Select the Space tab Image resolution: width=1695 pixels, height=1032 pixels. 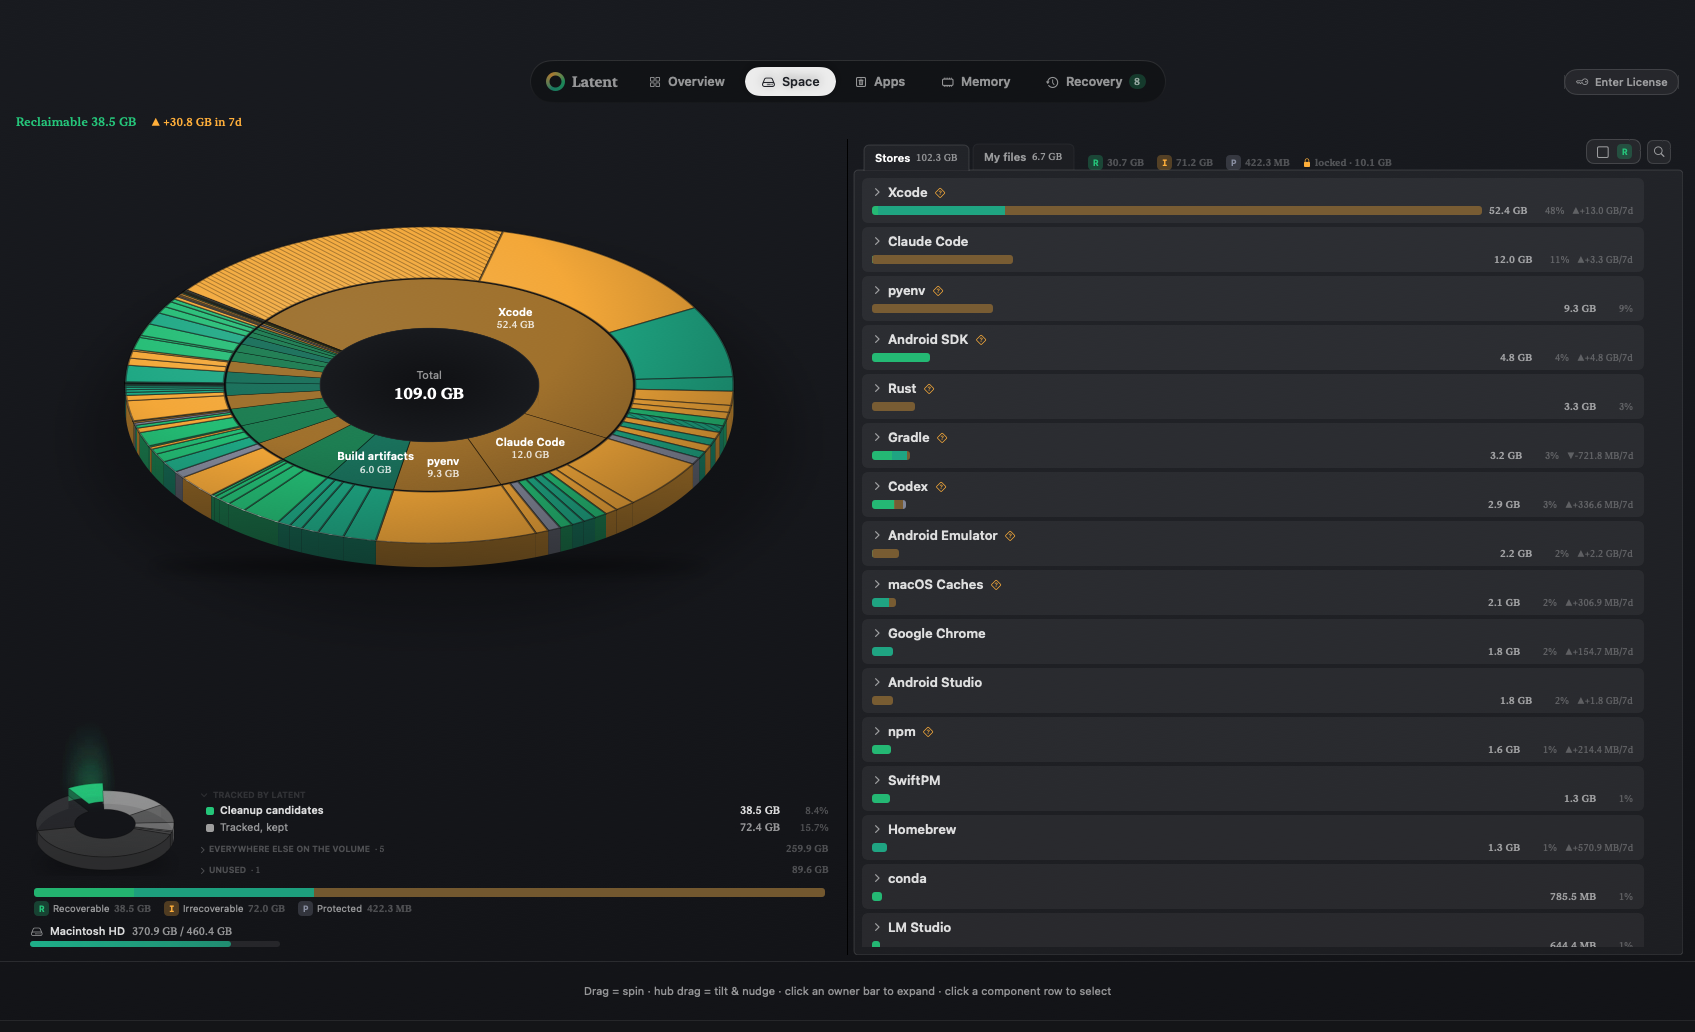point(790,82)
